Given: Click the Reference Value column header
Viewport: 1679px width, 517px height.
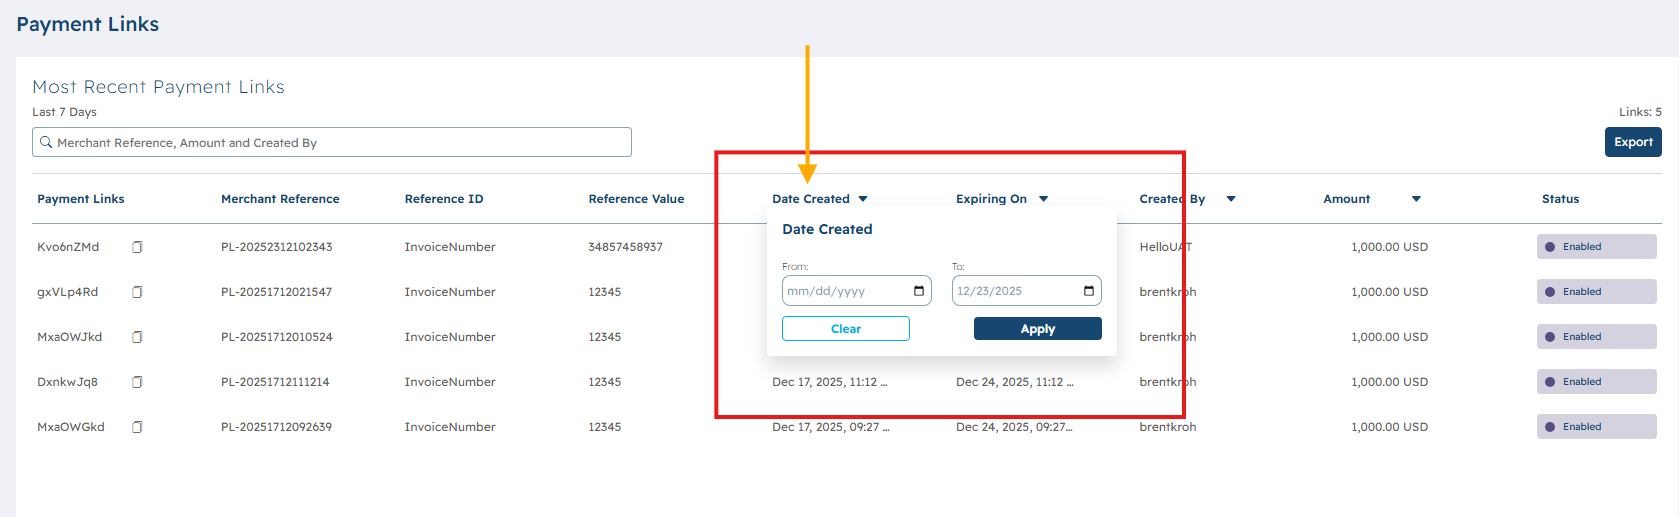Looking at the screenshot, I should (x=636, y=199).
